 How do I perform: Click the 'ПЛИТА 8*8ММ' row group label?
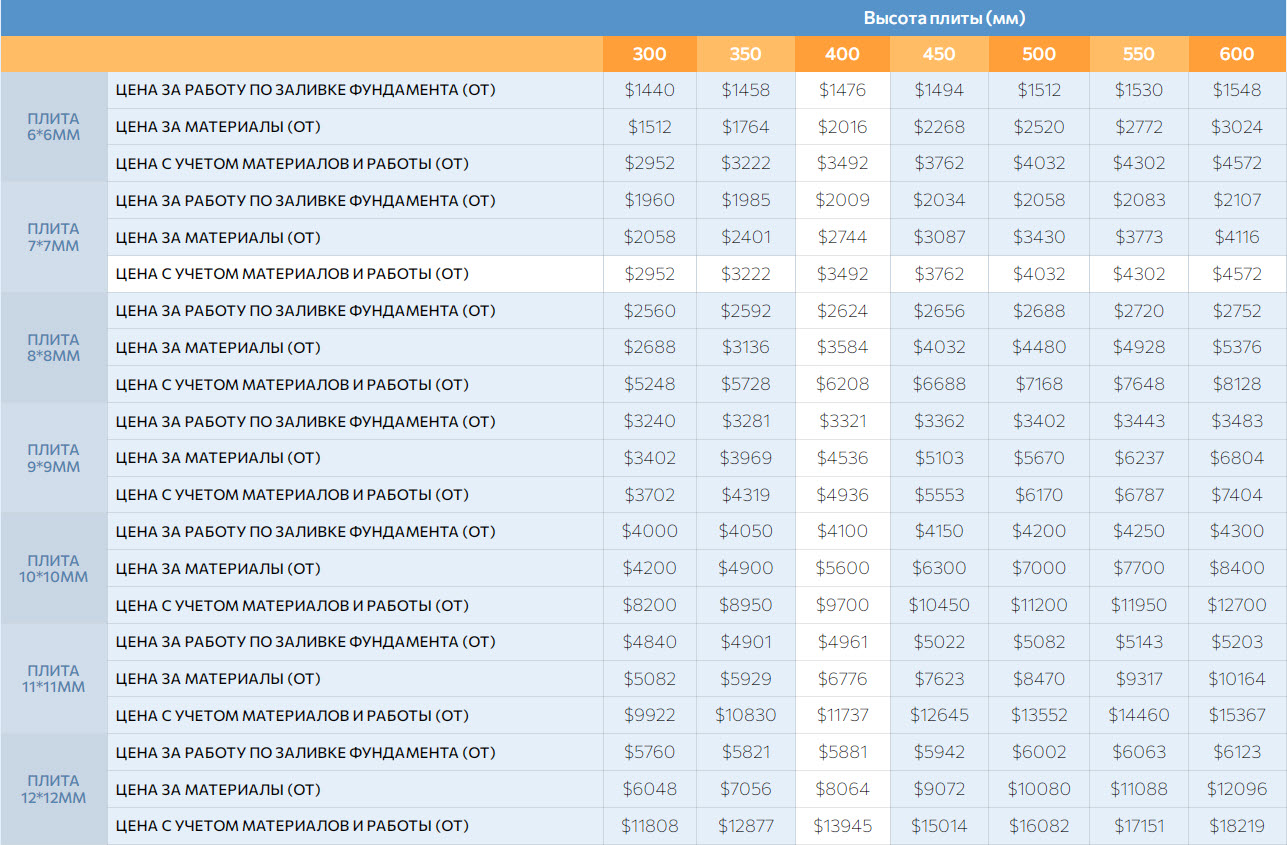pos(54,347)
